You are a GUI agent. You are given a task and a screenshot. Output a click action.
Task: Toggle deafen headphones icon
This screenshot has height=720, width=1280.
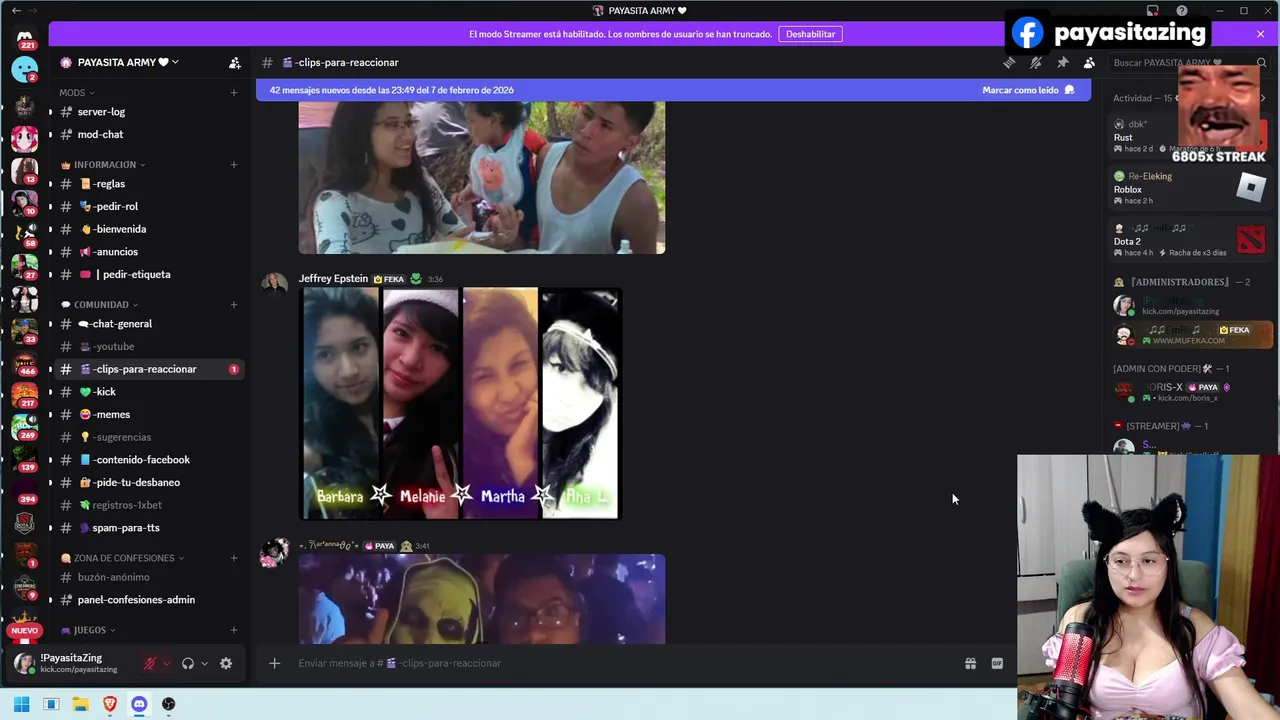tap(188, 663)
